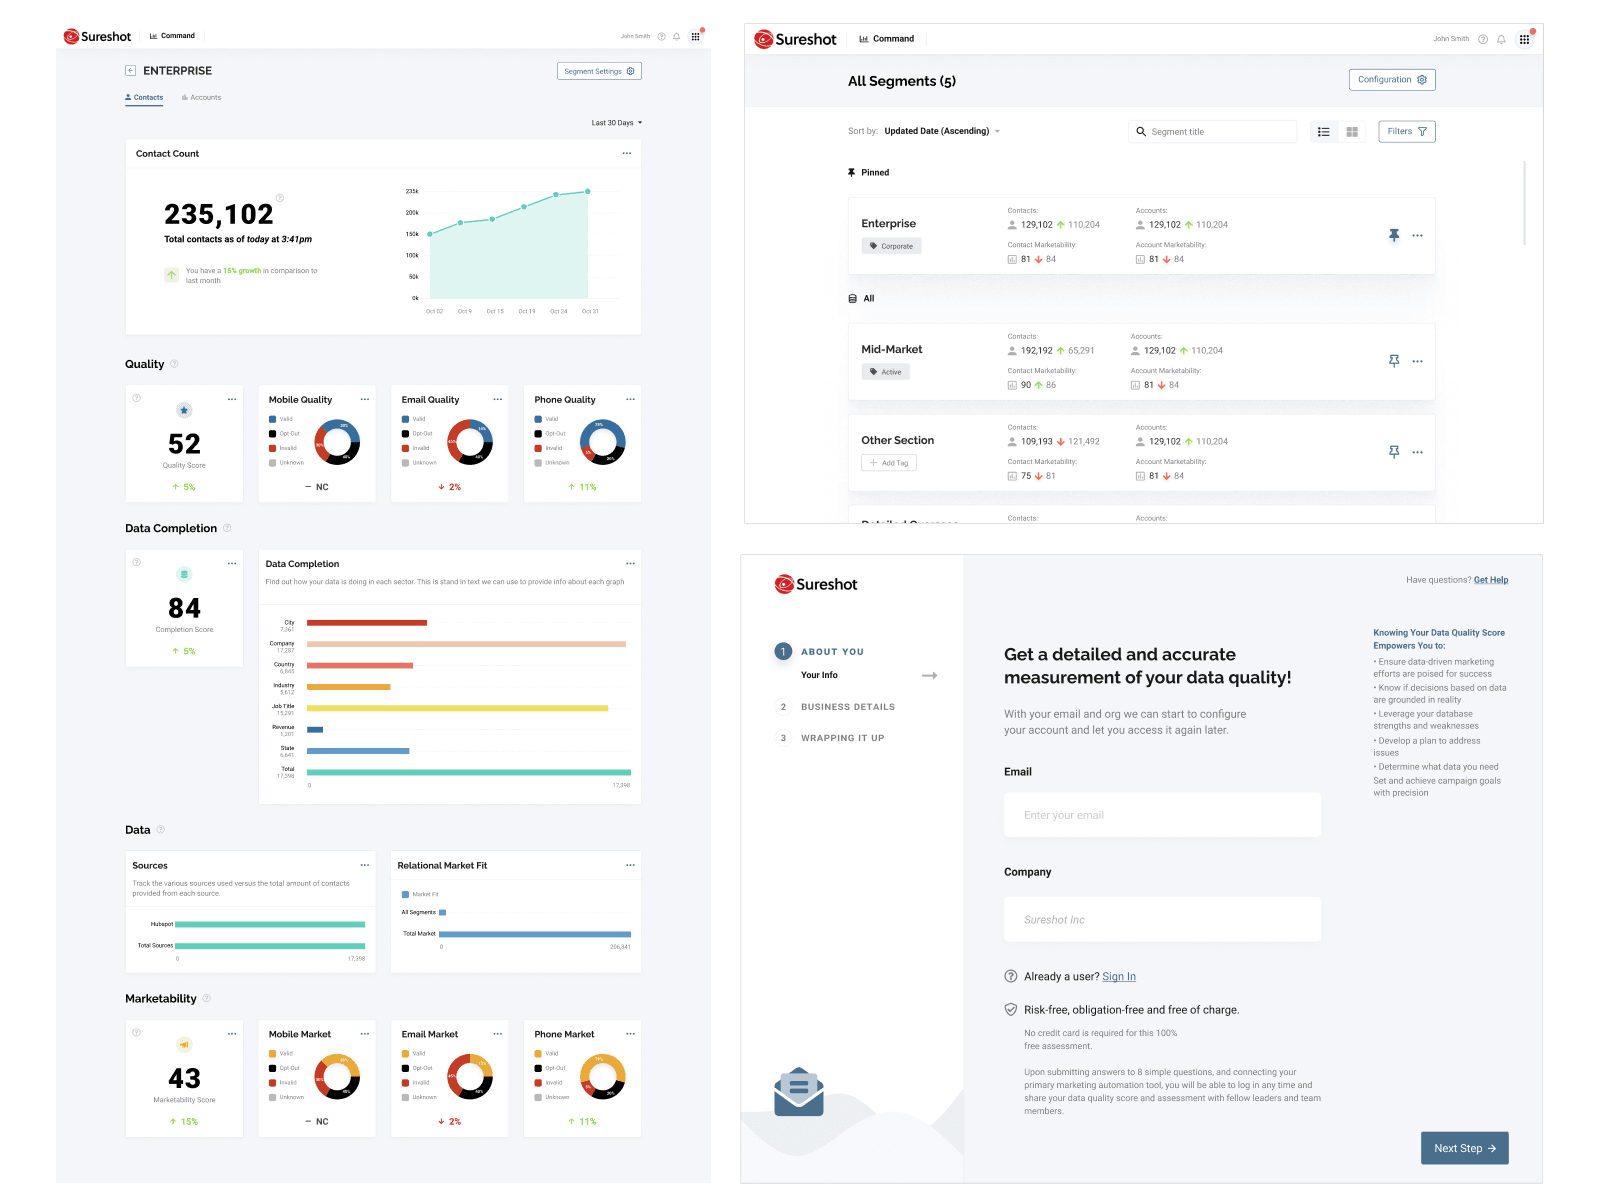Screen dimensions: 1600x1200
Task: Click the Command bar-chart icon next to Sureshot logo
Action: tap(154, 35)
